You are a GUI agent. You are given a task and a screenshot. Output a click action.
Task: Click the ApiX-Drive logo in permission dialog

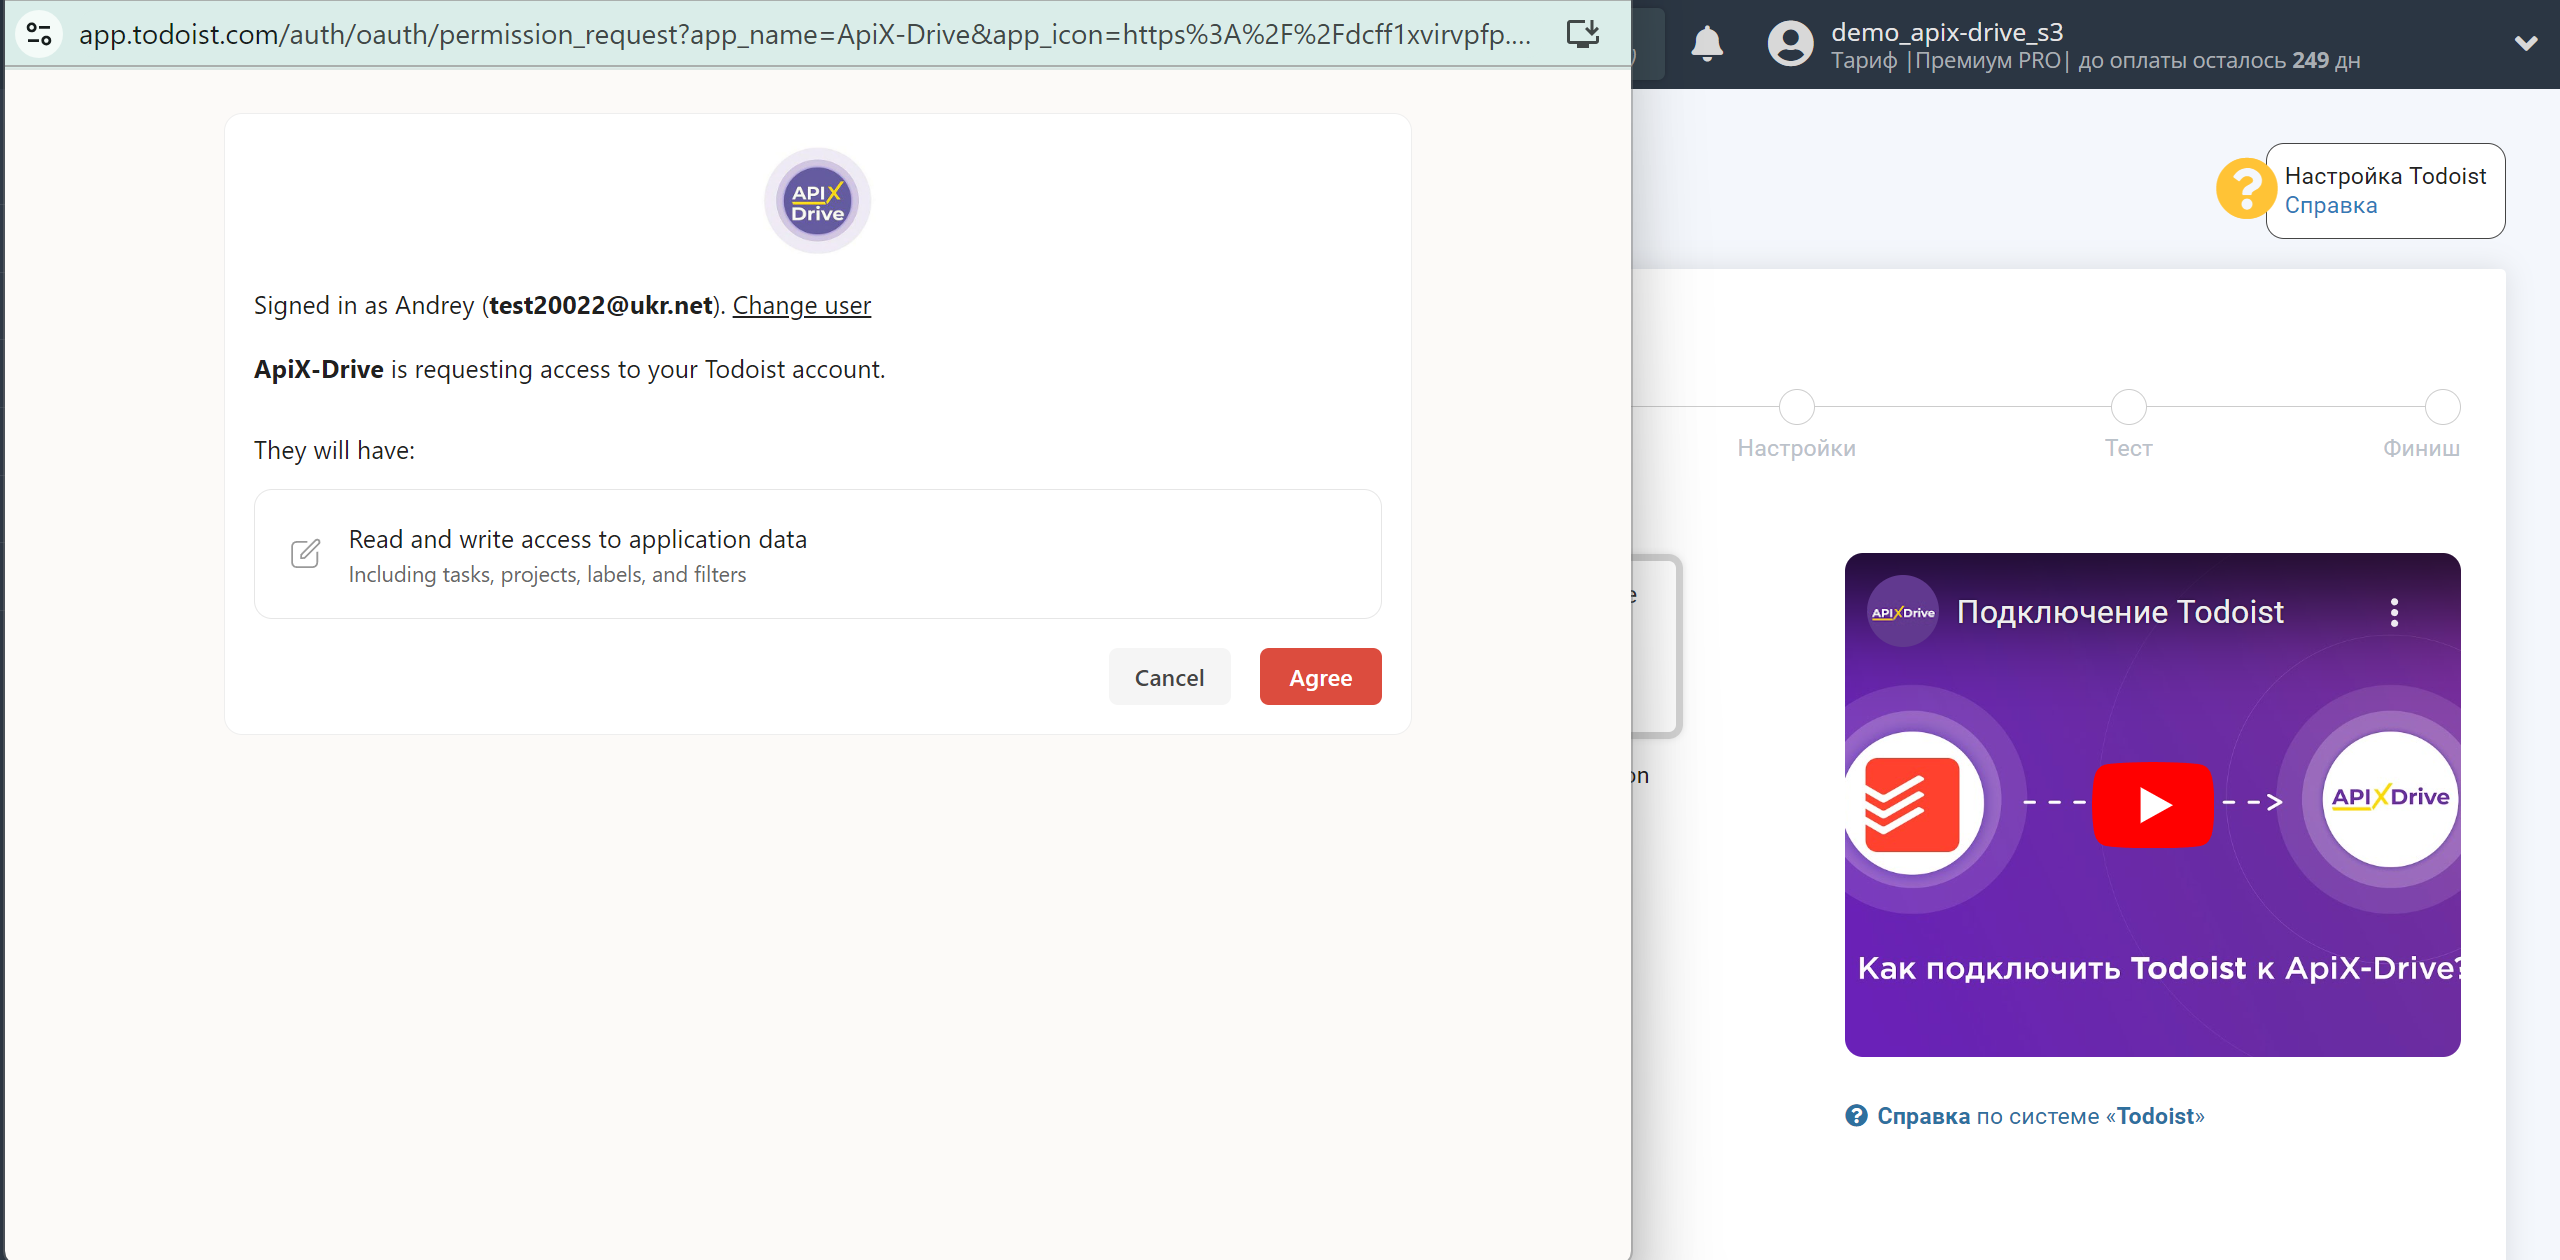tap(817, 201)
